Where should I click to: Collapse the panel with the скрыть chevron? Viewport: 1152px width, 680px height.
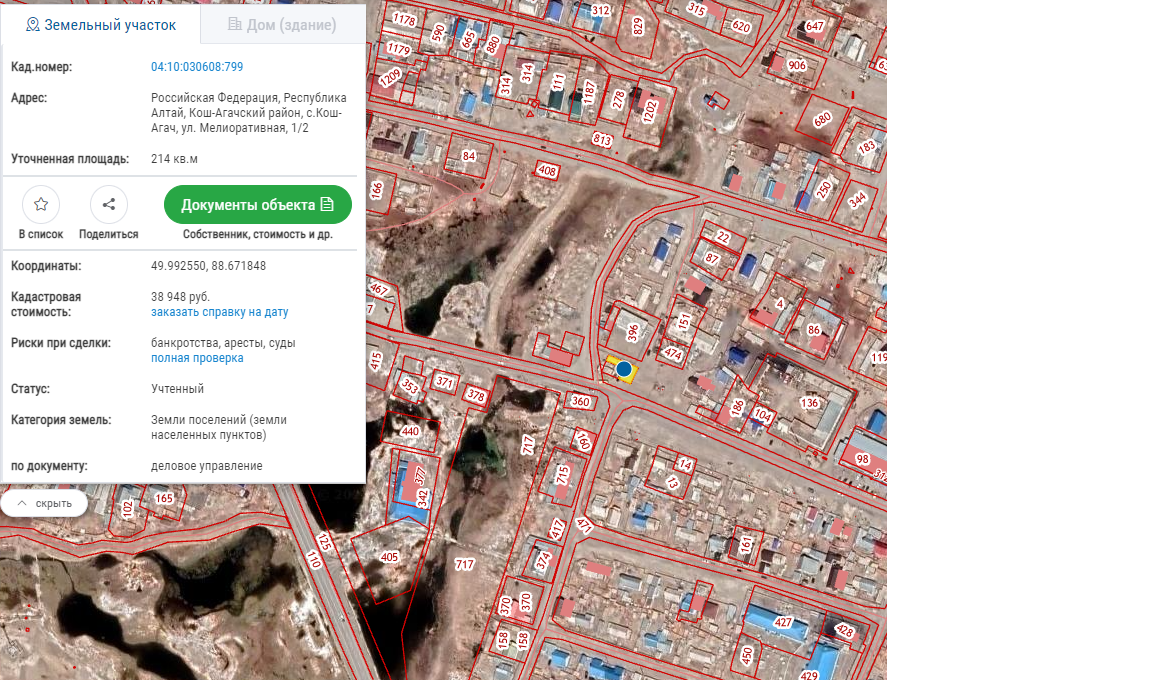(44, 503)
